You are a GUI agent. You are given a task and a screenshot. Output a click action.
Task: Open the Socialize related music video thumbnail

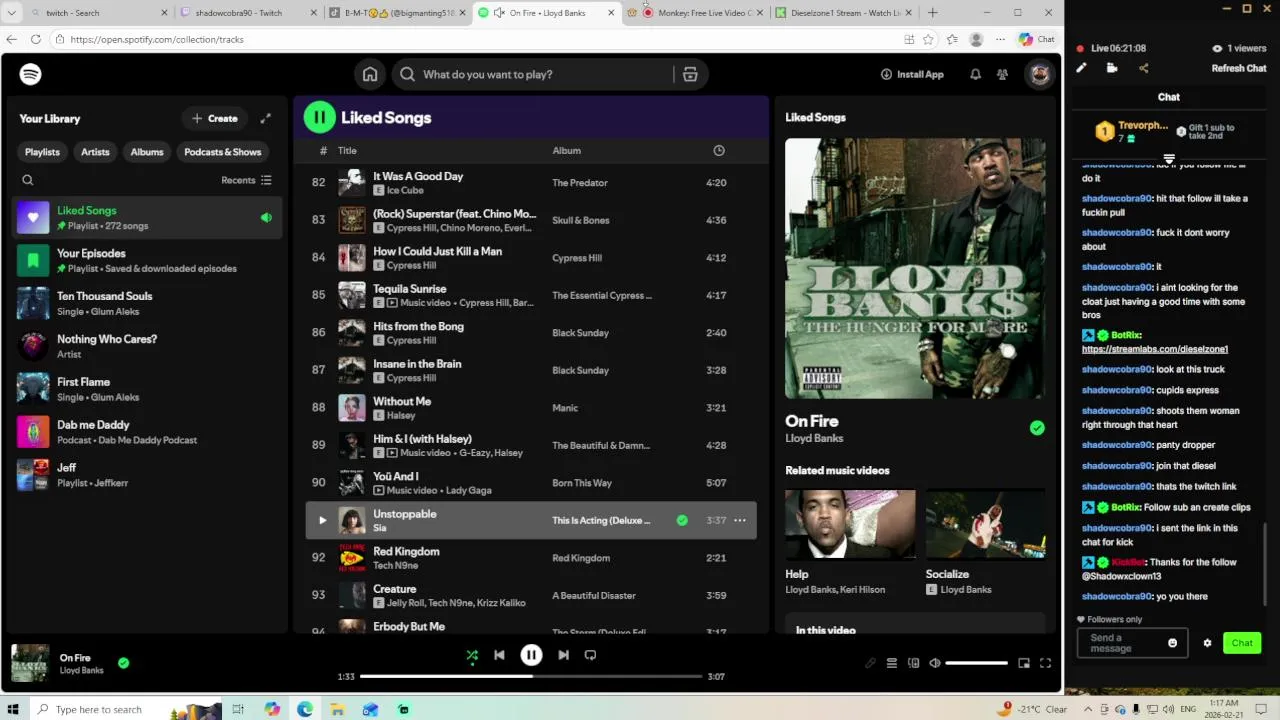point(985,524)
